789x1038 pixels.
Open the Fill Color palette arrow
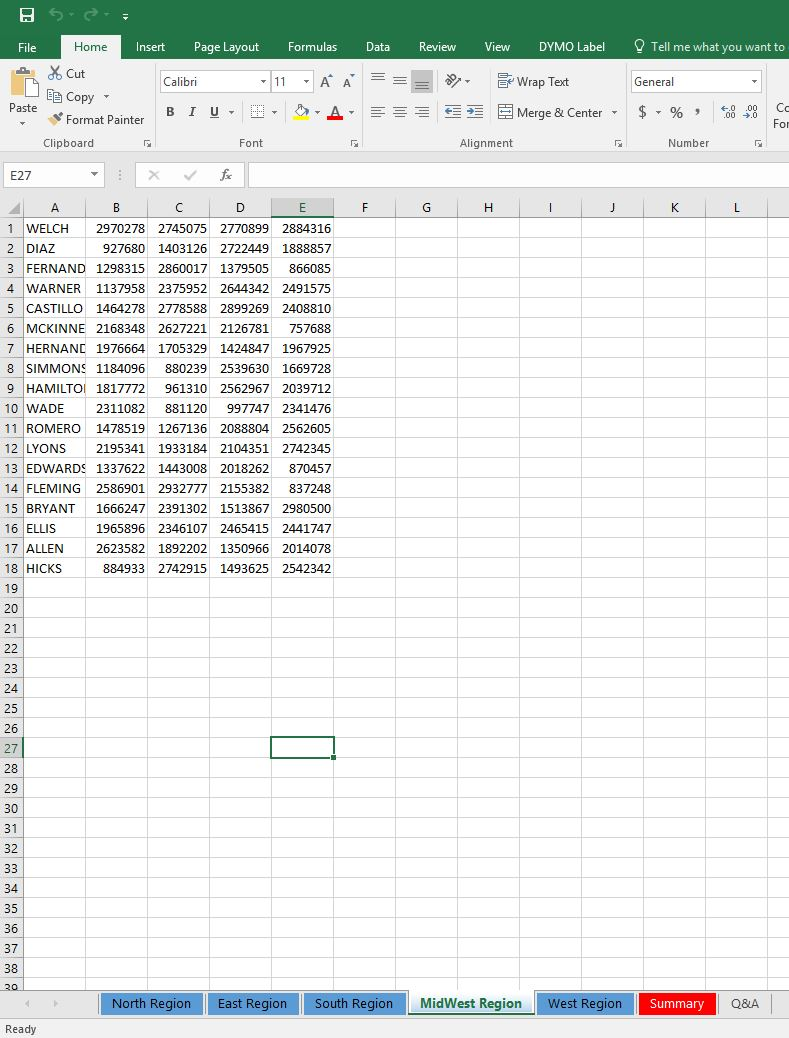pyautogui.click(x=318, y=113)
